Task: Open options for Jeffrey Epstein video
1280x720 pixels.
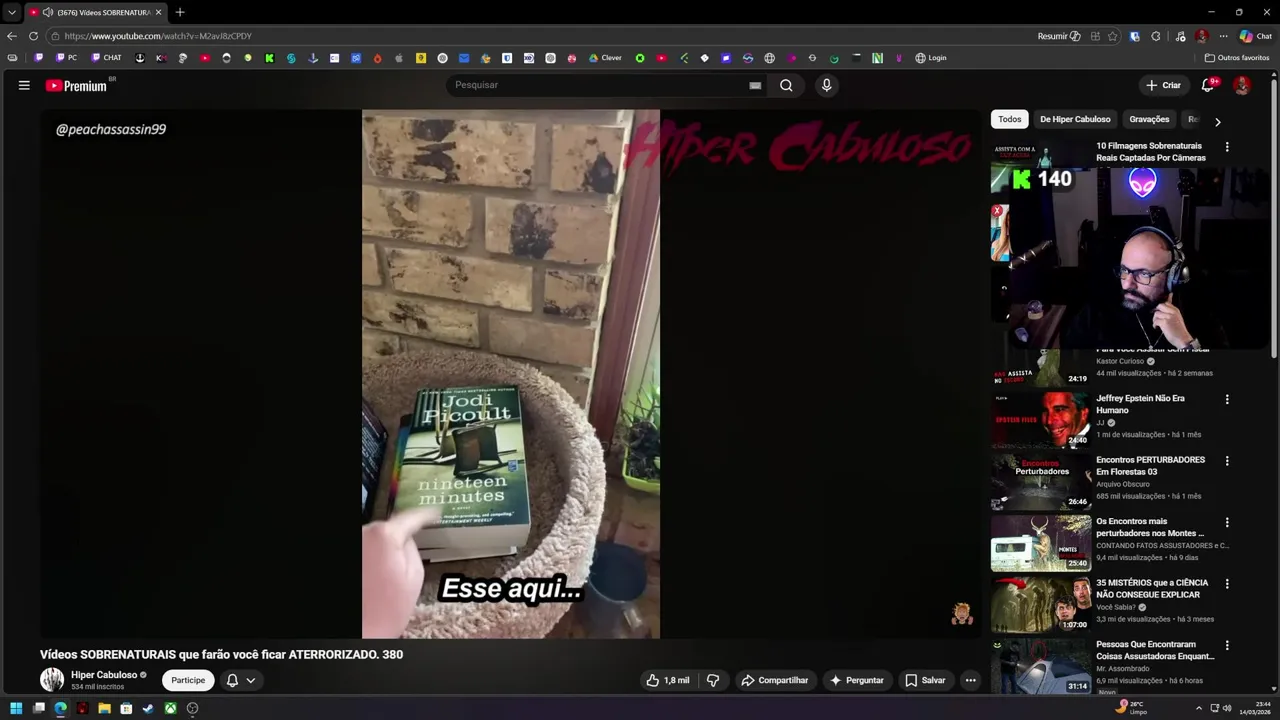Action: tap(1227, 399)
